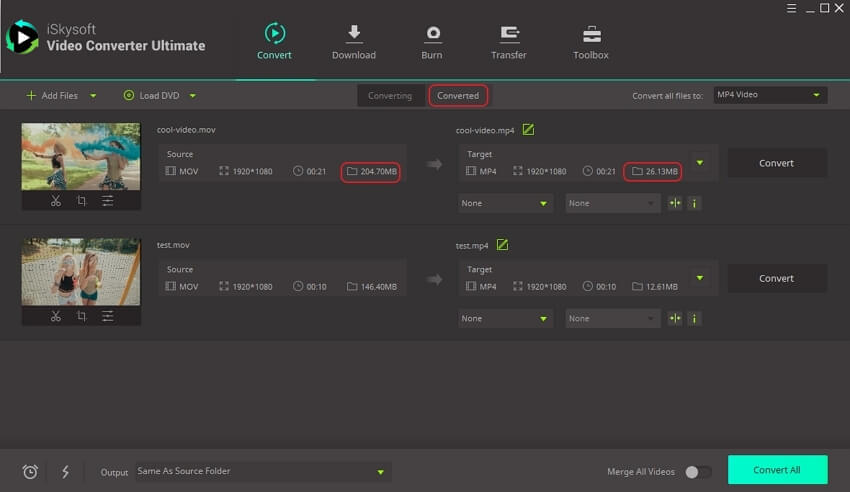The image size is (850, 492).
Task: Go to the Download tab
Action: pos(354,42)
